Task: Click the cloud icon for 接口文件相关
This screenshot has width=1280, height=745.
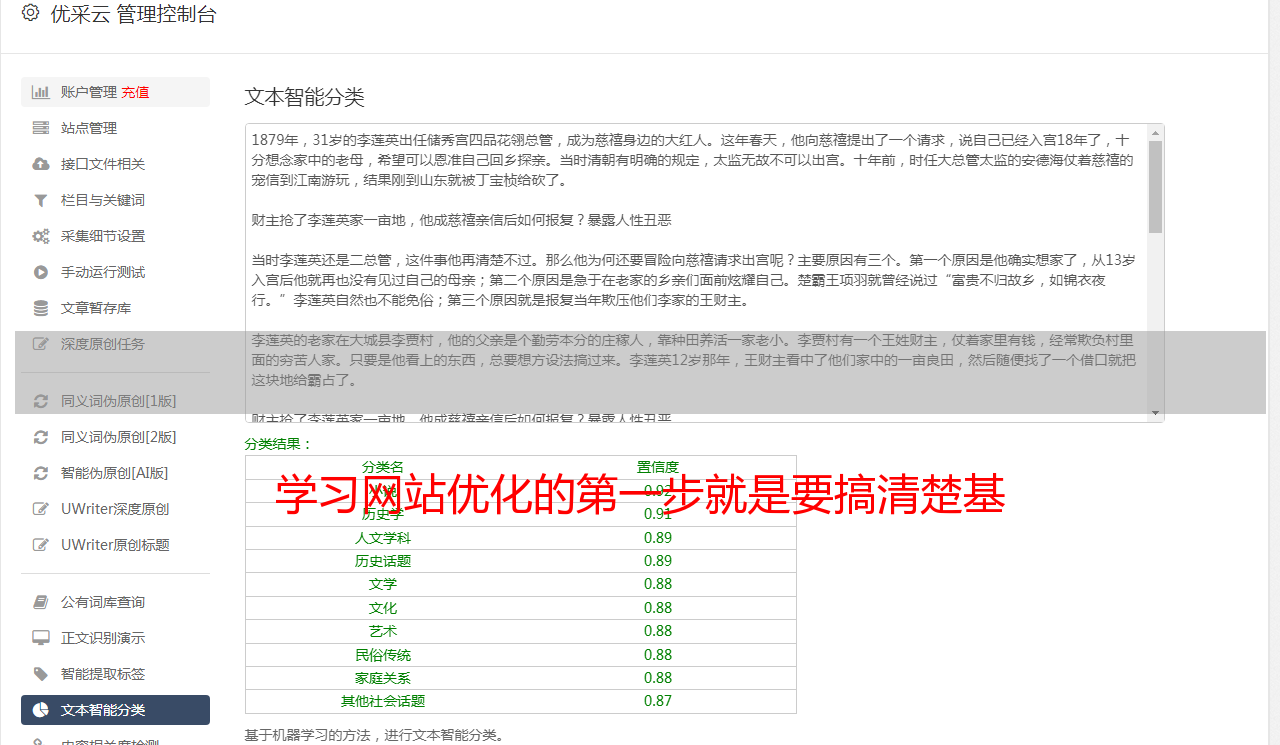Action: click(x=41, y=164)
